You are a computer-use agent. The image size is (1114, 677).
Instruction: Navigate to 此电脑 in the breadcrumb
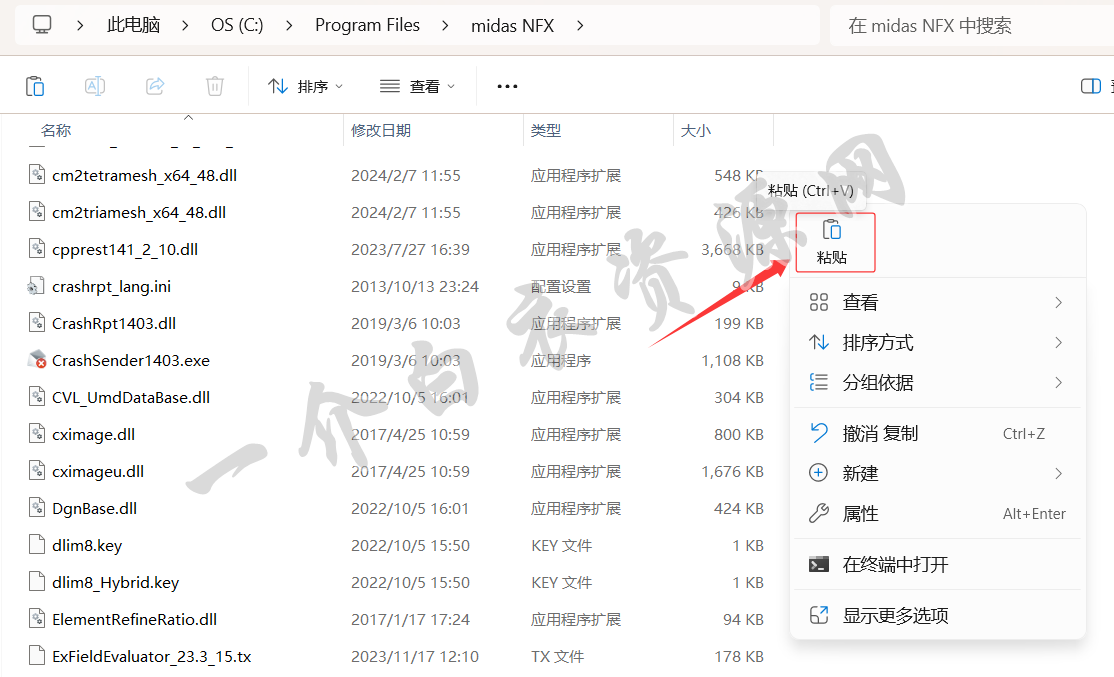[x=134, y=25]
